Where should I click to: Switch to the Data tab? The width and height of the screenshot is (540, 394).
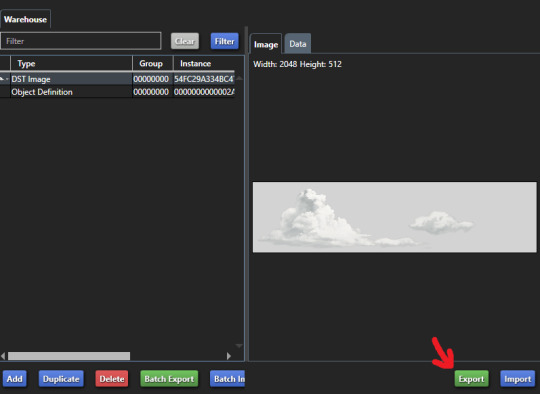298,44
